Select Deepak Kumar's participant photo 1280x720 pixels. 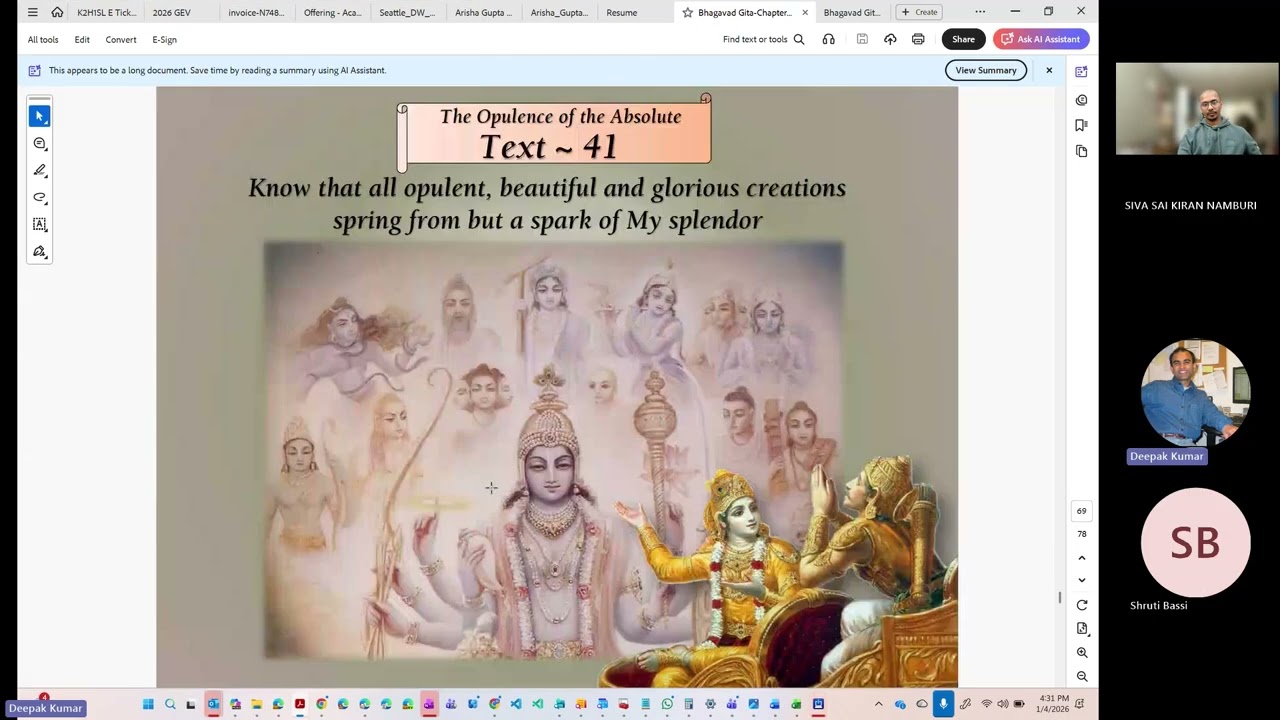(x=1196, y=393)
